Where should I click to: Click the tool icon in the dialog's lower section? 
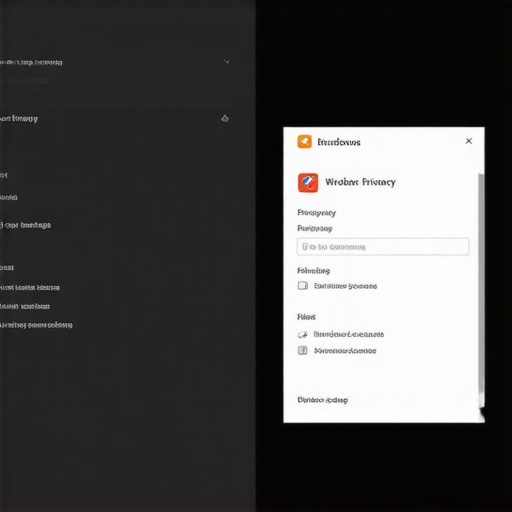[x=303, y=334]
